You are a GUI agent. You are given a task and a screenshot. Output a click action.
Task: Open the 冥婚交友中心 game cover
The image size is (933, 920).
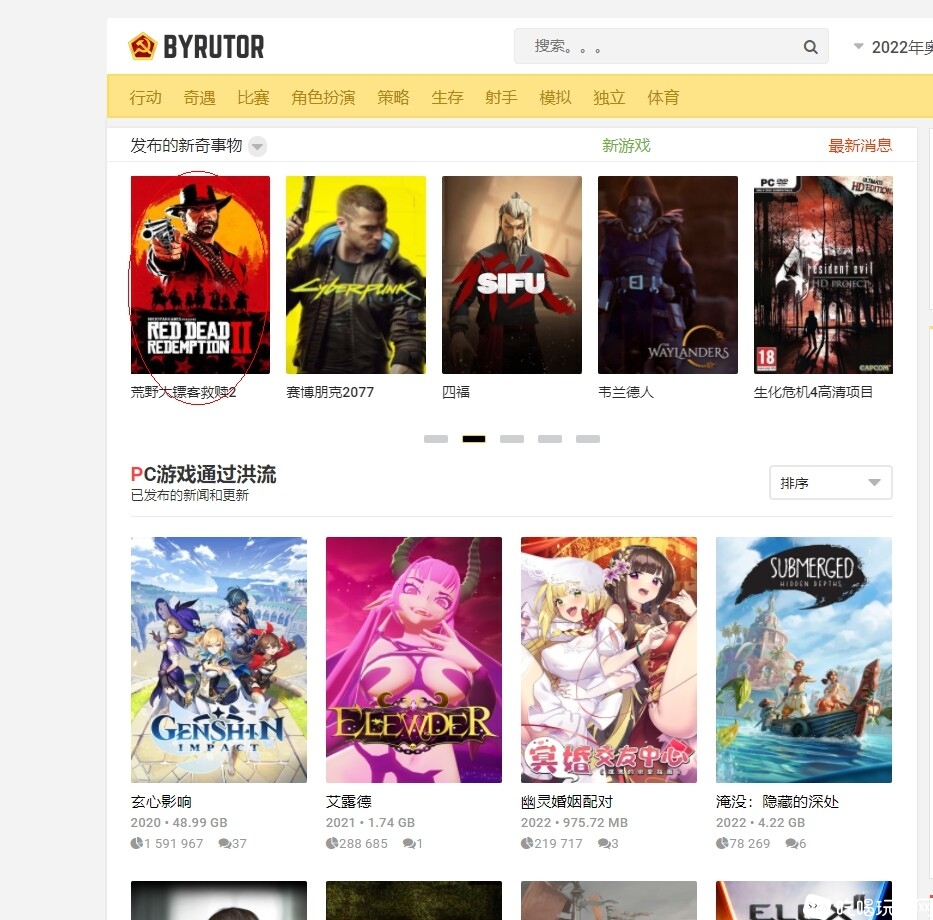point(609,660)
